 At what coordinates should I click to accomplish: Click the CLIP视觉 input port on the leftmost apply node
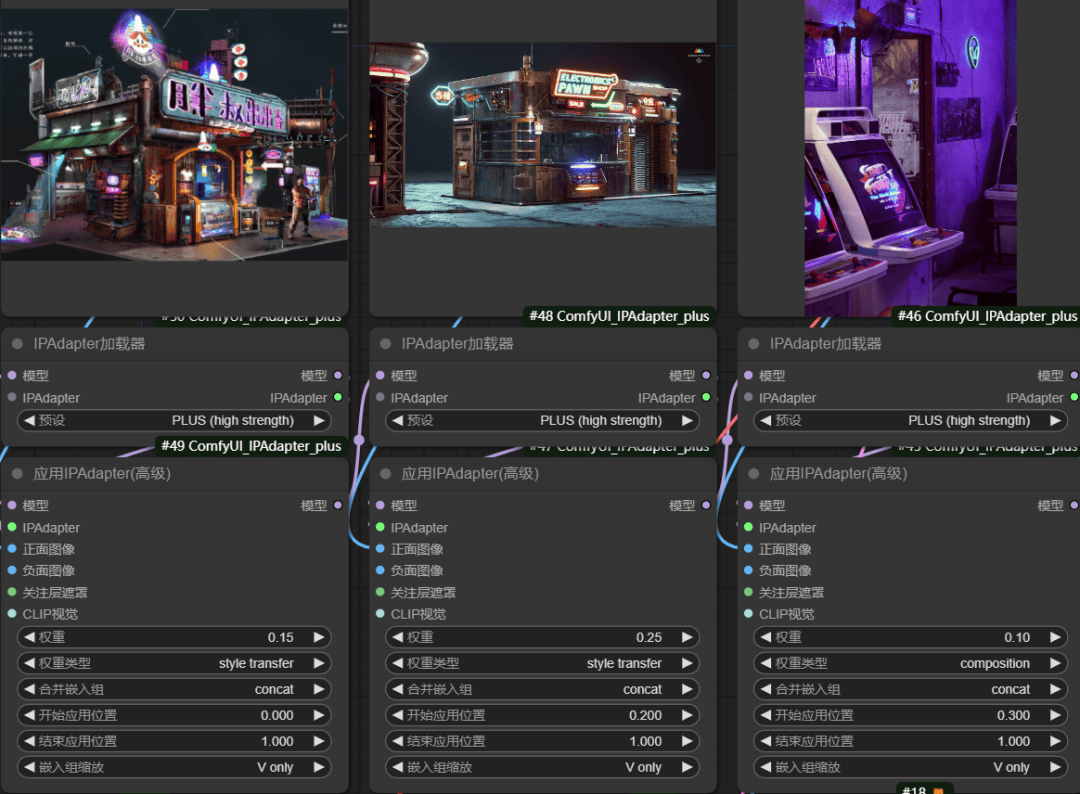(x=12, y=614)
